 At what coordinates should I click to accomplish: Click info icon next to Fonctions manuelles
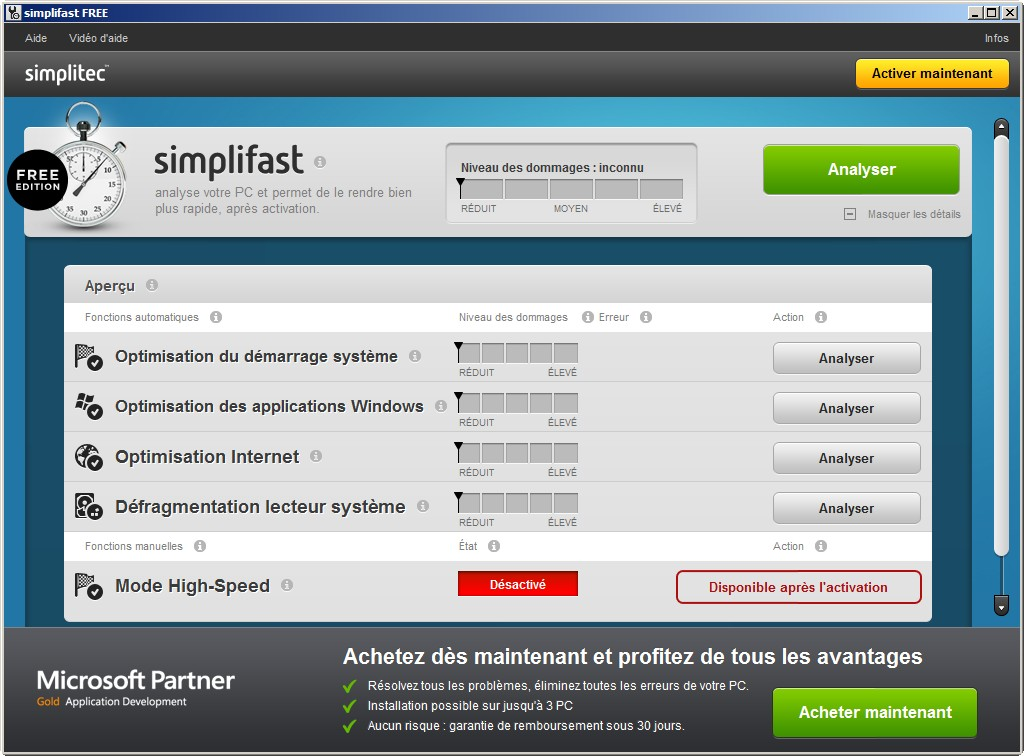[200, 546]
